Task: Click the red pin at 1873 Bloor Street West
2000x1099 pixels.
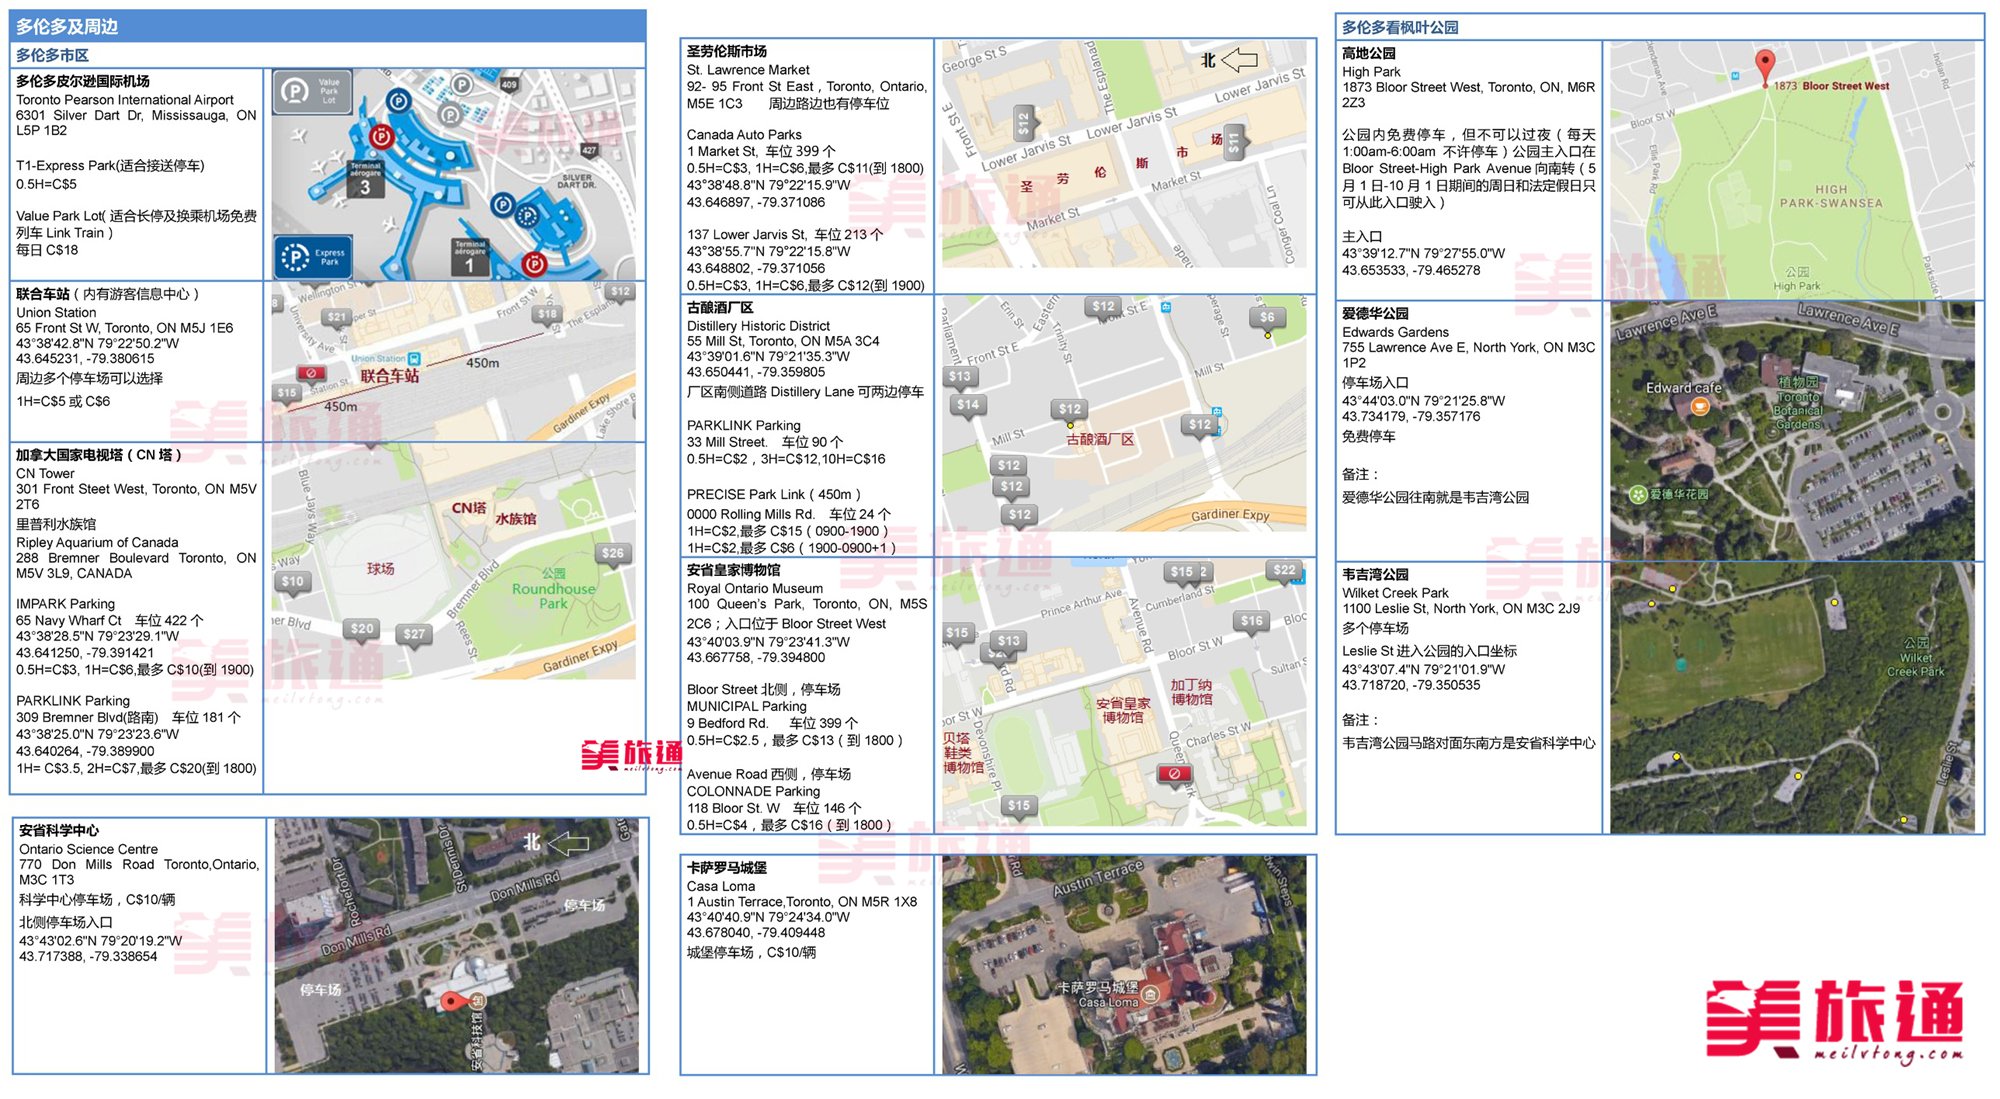Action: tap(1766, 66)
